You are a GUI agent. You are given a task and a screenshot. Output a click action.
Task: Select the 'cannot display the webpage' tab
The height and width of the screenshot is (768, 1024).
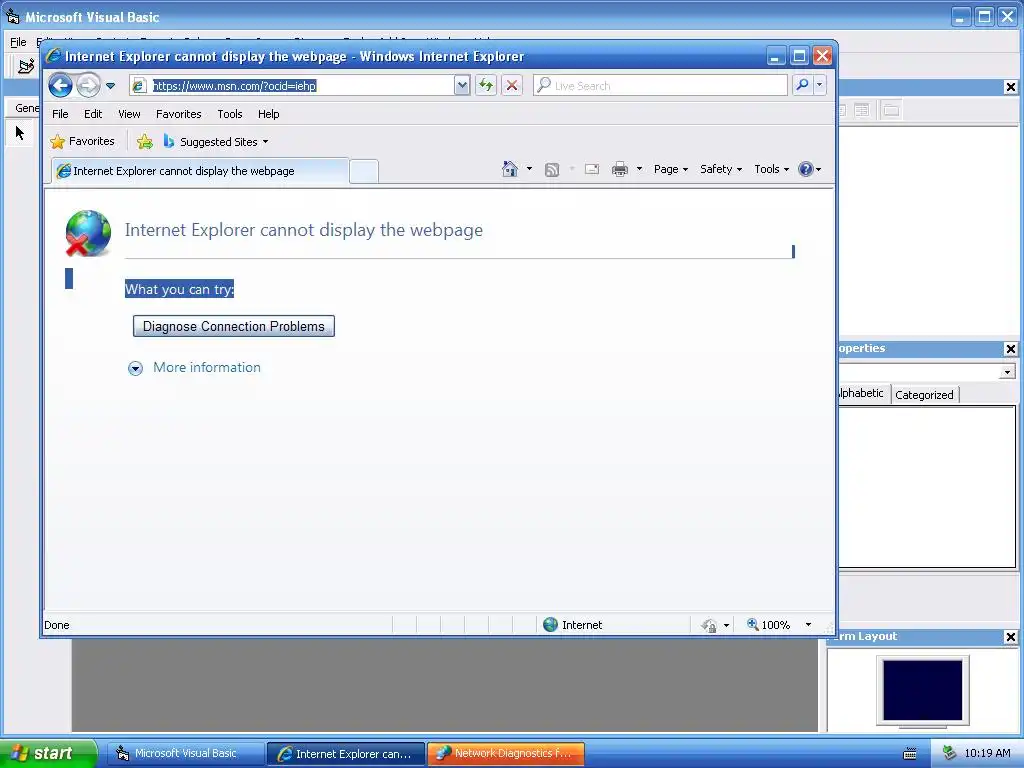[x=200, y=171]
